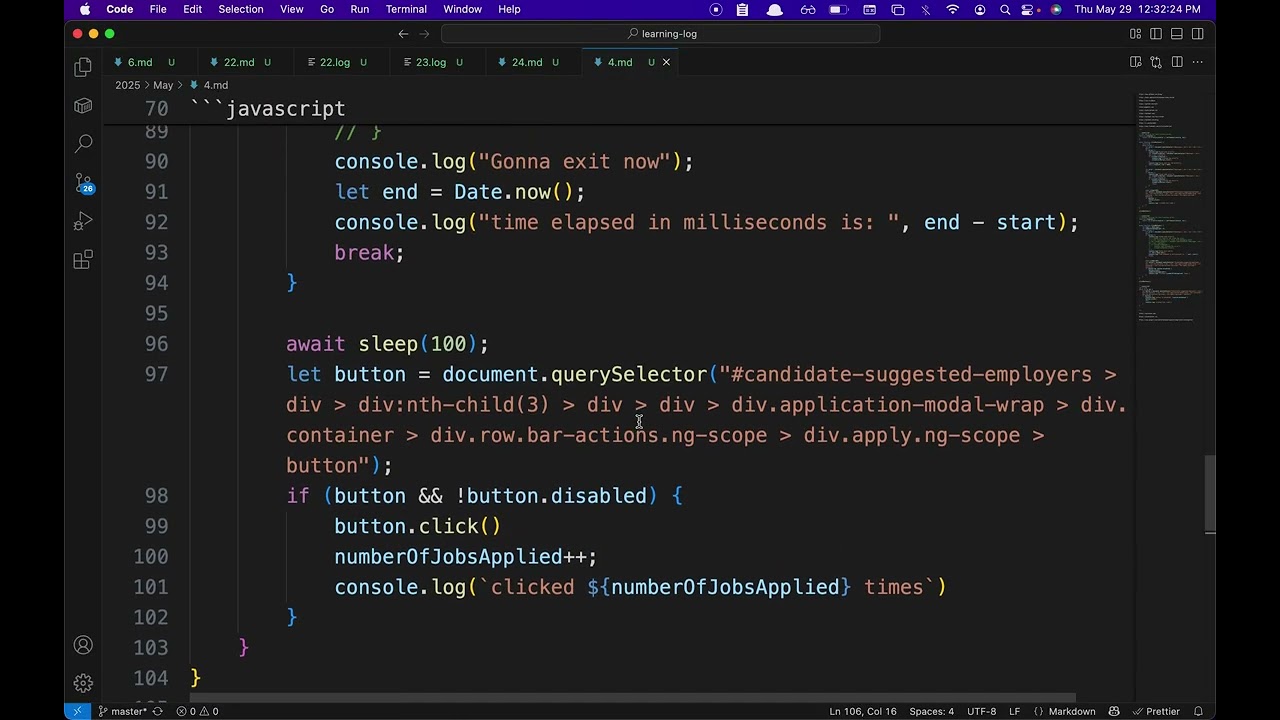Open battery status in menu bar
Screen dimensions: 1280x720
pos(839,9)
